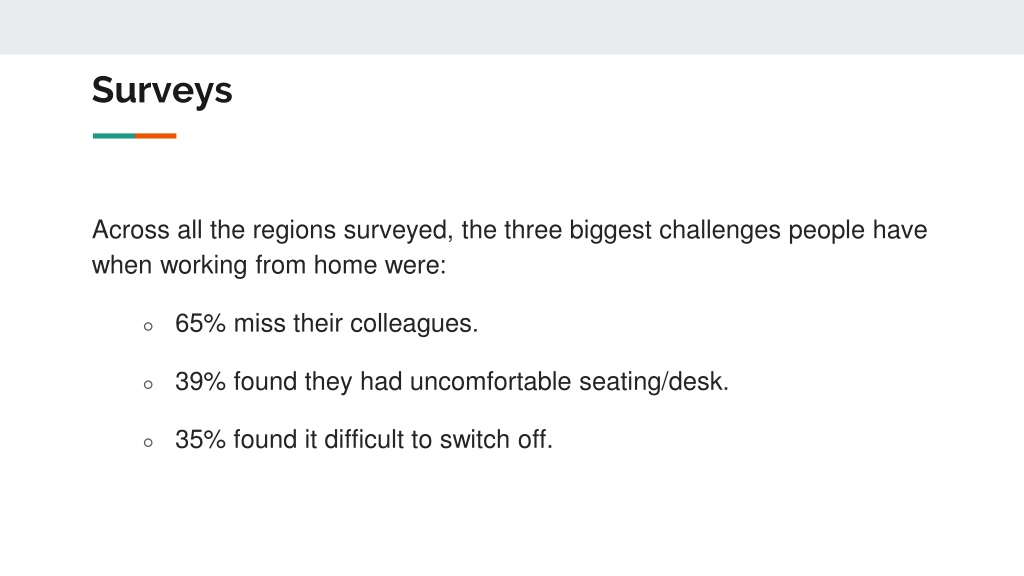Click the words "three biggest" in intro paragraph
This screenshot has height=576, width=1024.
click(578, 231)
